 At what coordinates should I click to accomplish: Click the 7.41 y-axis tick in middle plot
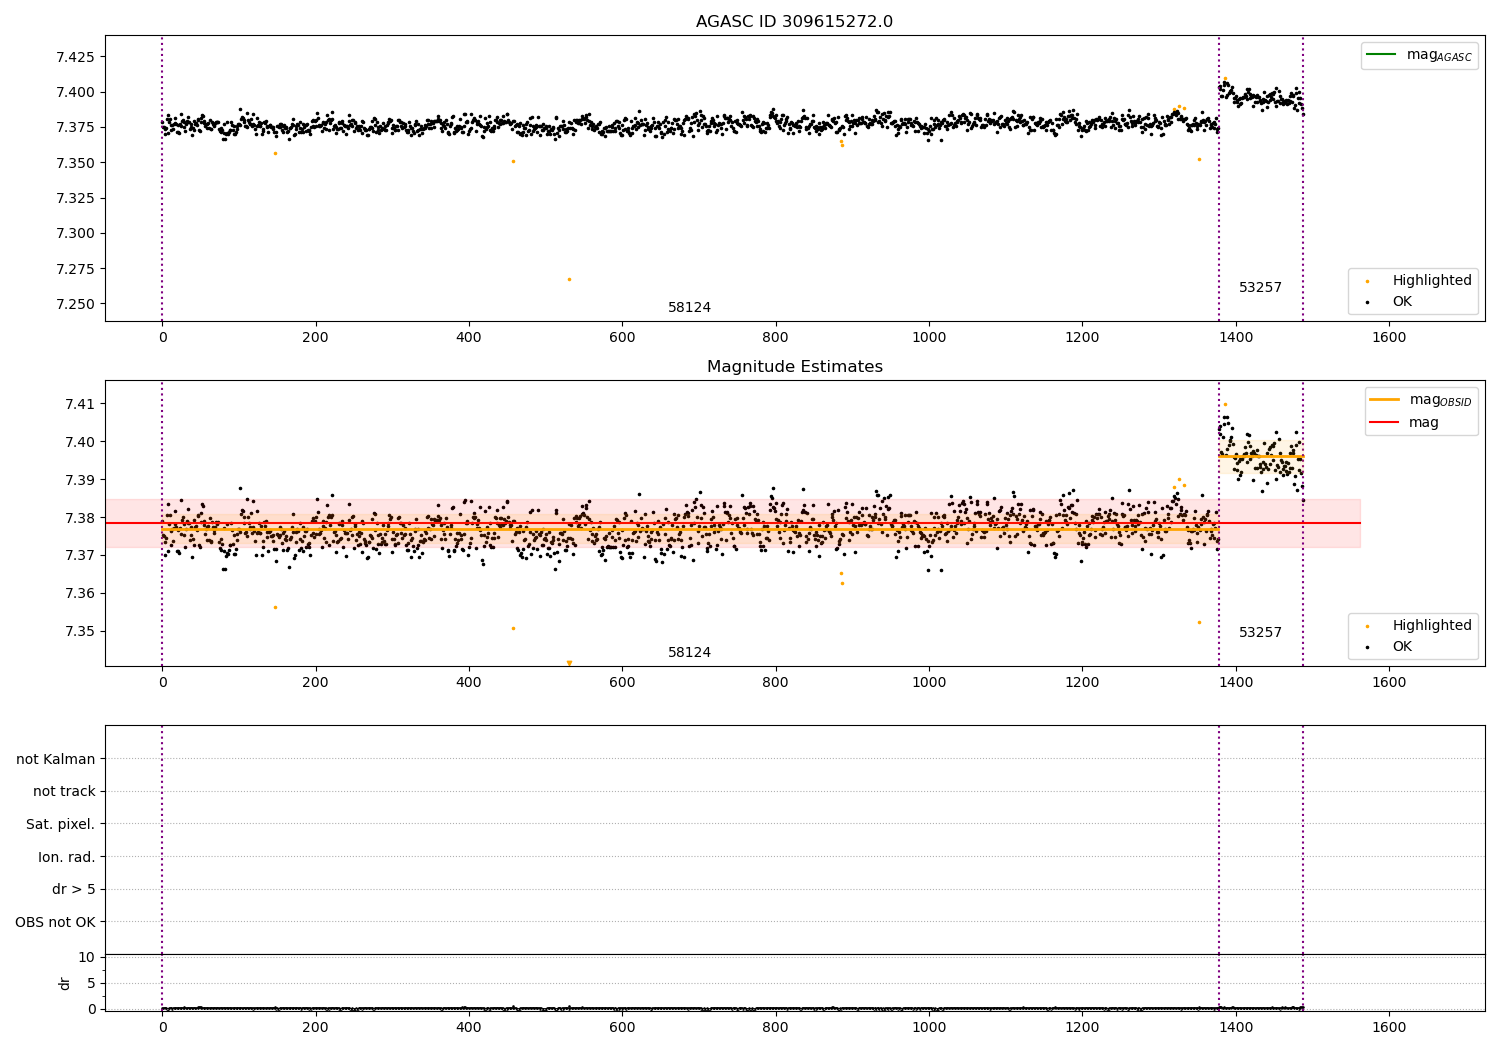(80, 404)
